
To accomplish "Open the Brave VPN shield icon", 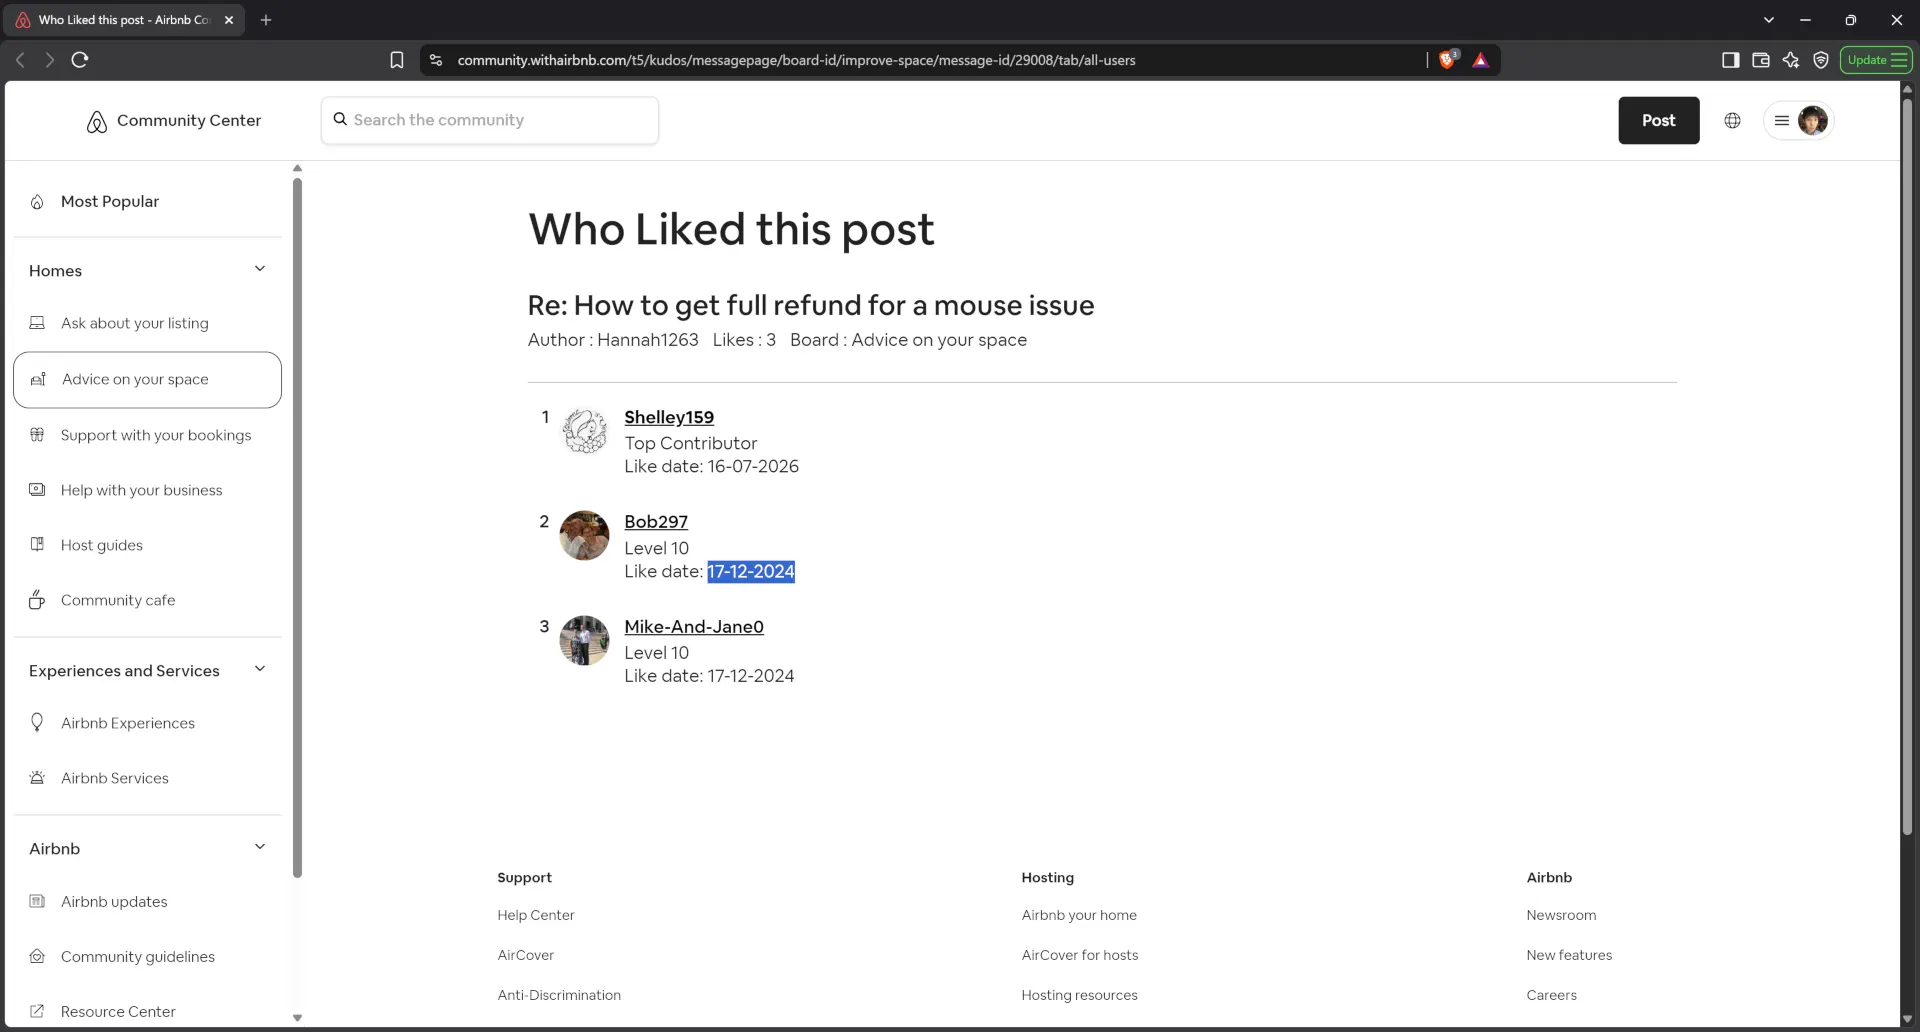I will [x=1821, y=60].
